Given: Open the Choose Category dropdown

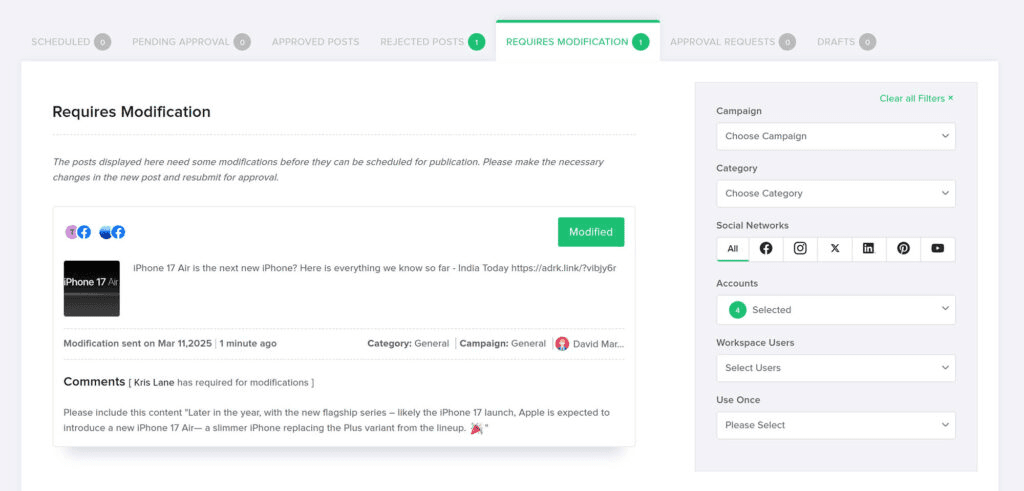Looking at the screenshot, I should (x=836, y=193).
